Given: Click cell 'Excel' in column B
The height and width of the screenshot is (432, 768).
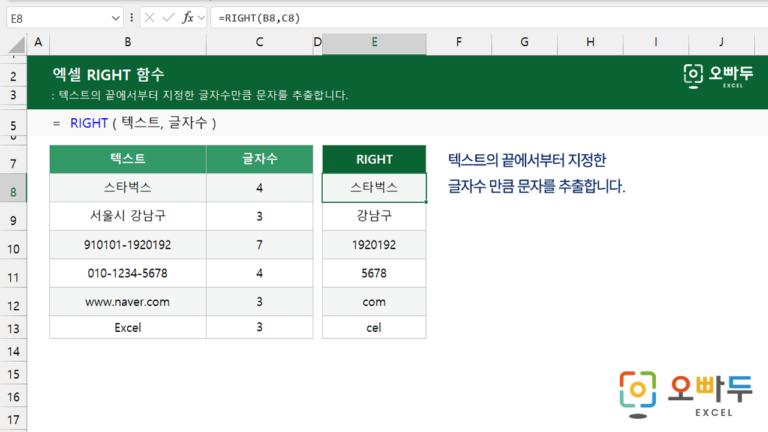Looking at the screenshot, I should (x=128, y=327).
